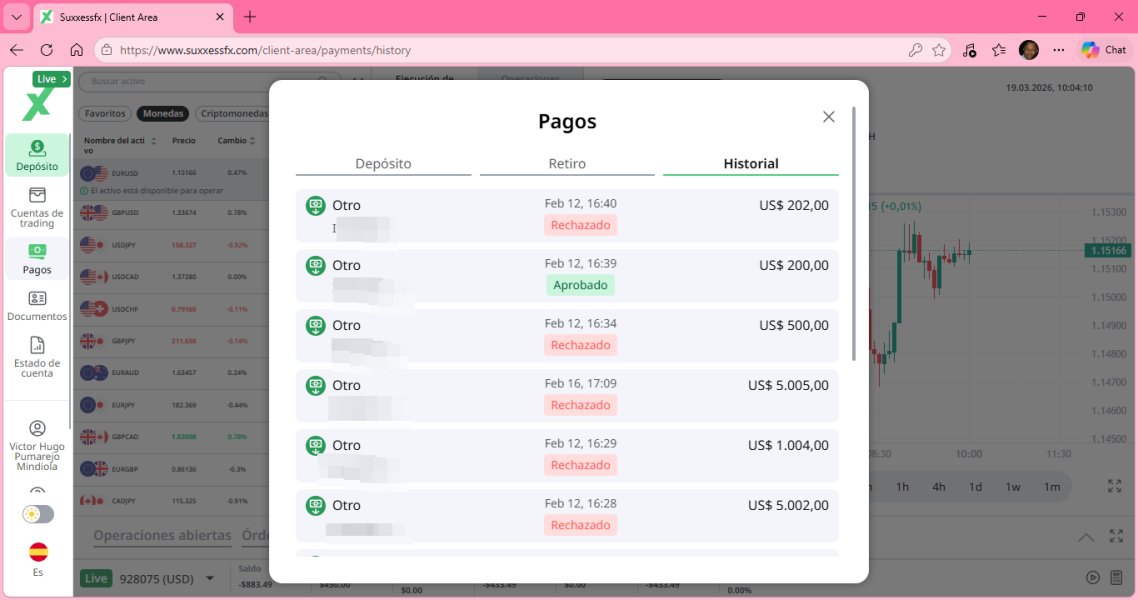The image size is (1138, 600).
Task: Select the Favoritos filter chip
Action: (105, 113)
